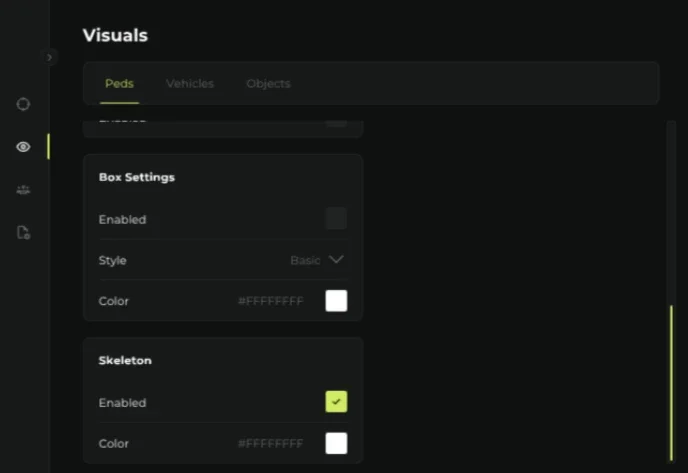Click the green vertical scrollbar thumb

click(x=671, y=383)
